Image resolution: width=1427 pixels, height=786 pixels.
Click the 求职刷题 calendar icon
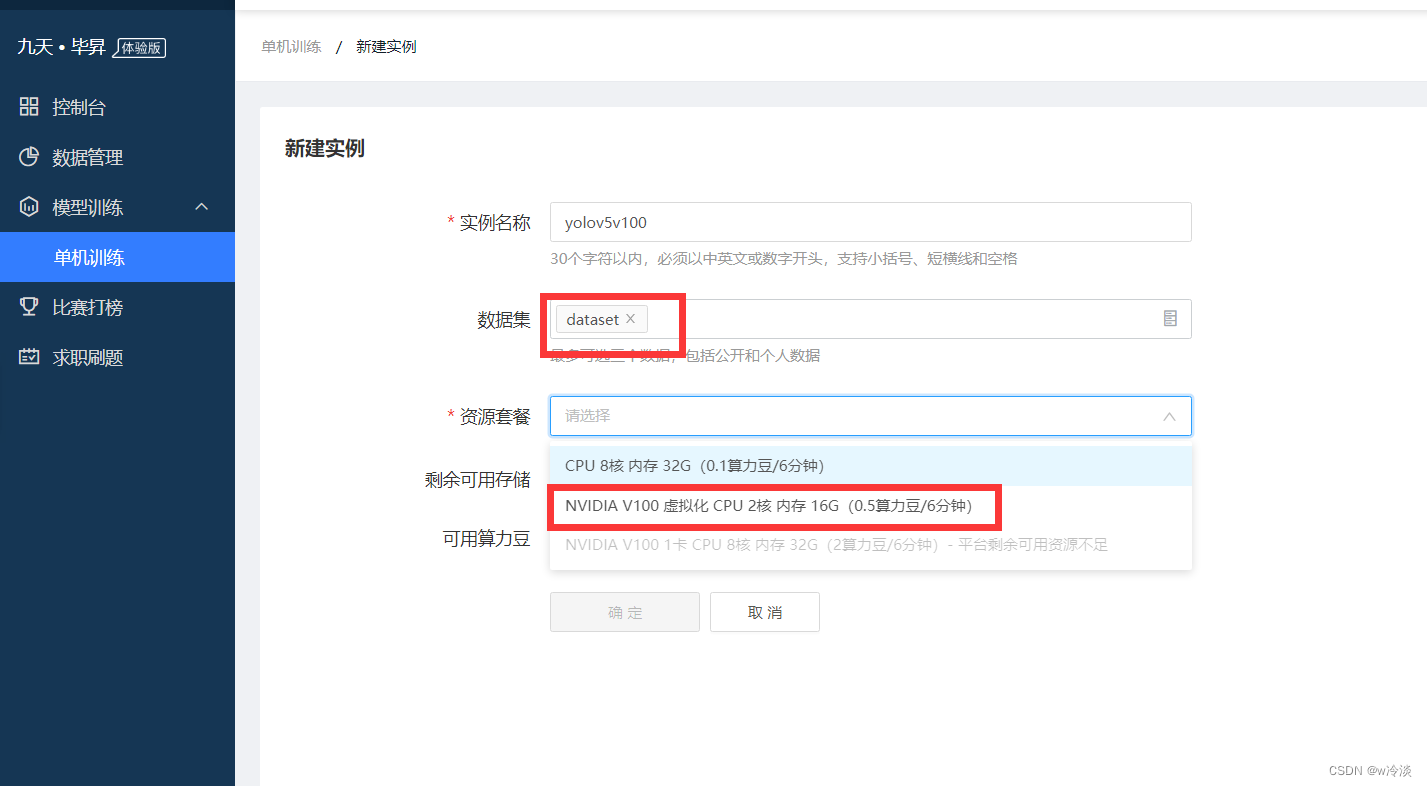[29, 357]
